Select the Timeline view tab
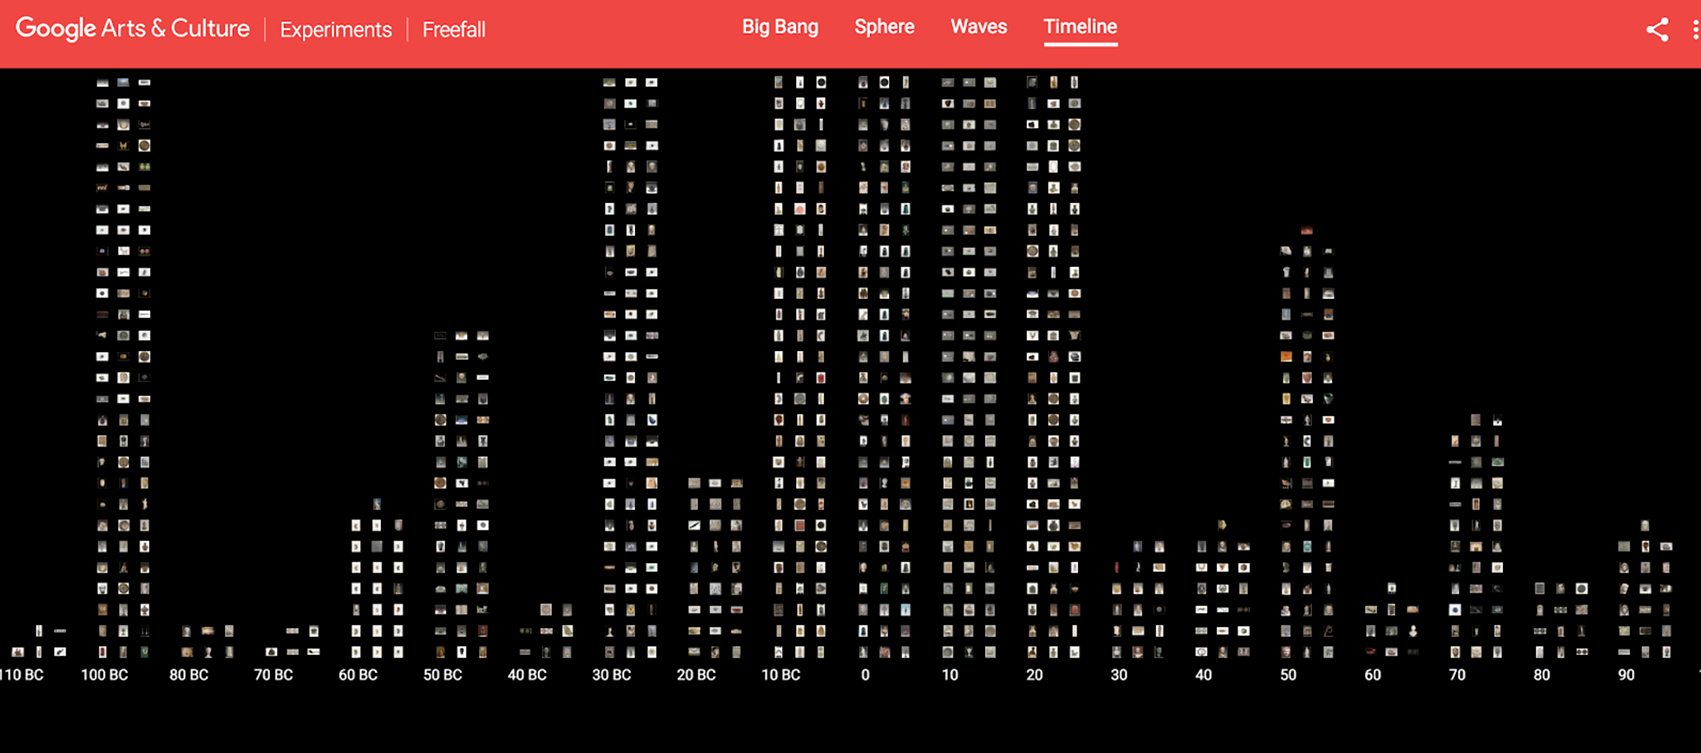Image resolution: width=1701 pixels, height=753 pixels. point(1080,27)
